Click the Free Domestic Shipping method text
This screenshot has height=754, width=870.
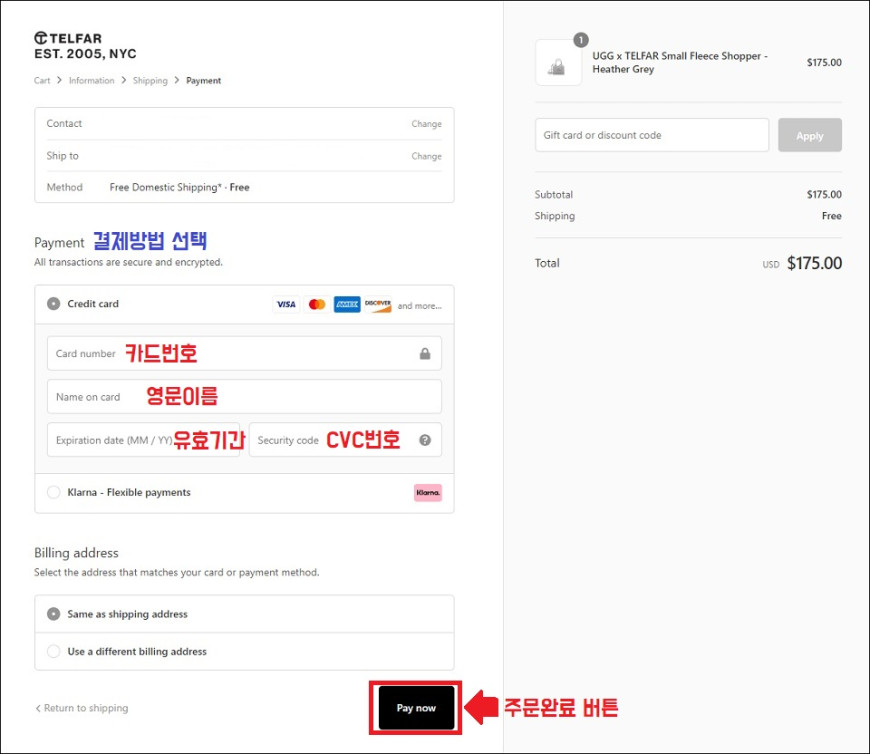[179, 188]
